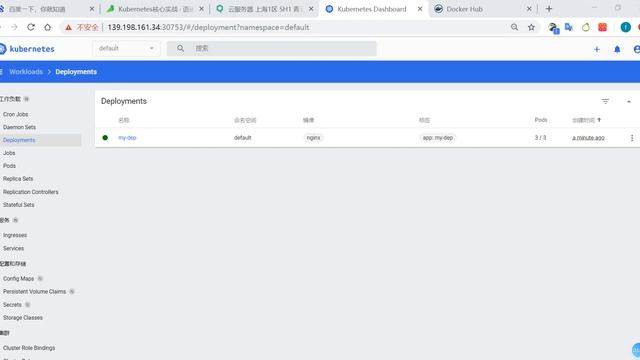The image size is (640, 360).
Task: Click the 3 / 3 pods count
Action: [540, 138]
